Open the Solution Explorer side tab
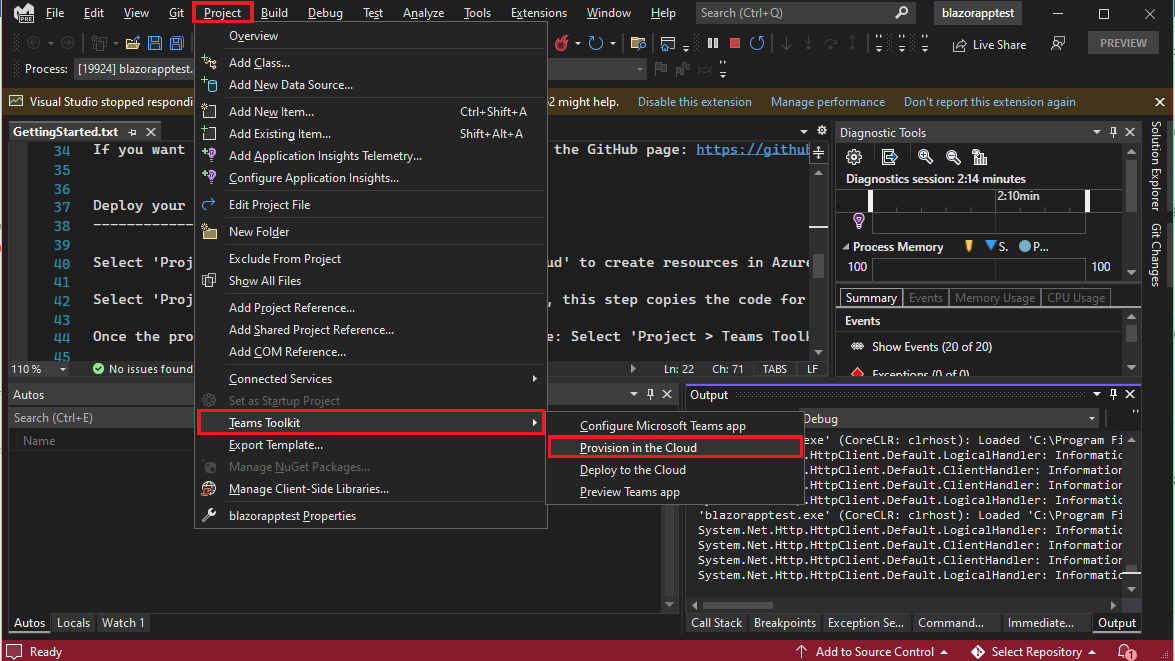This screenshot has width=1175, height=661. (1156, 166)
